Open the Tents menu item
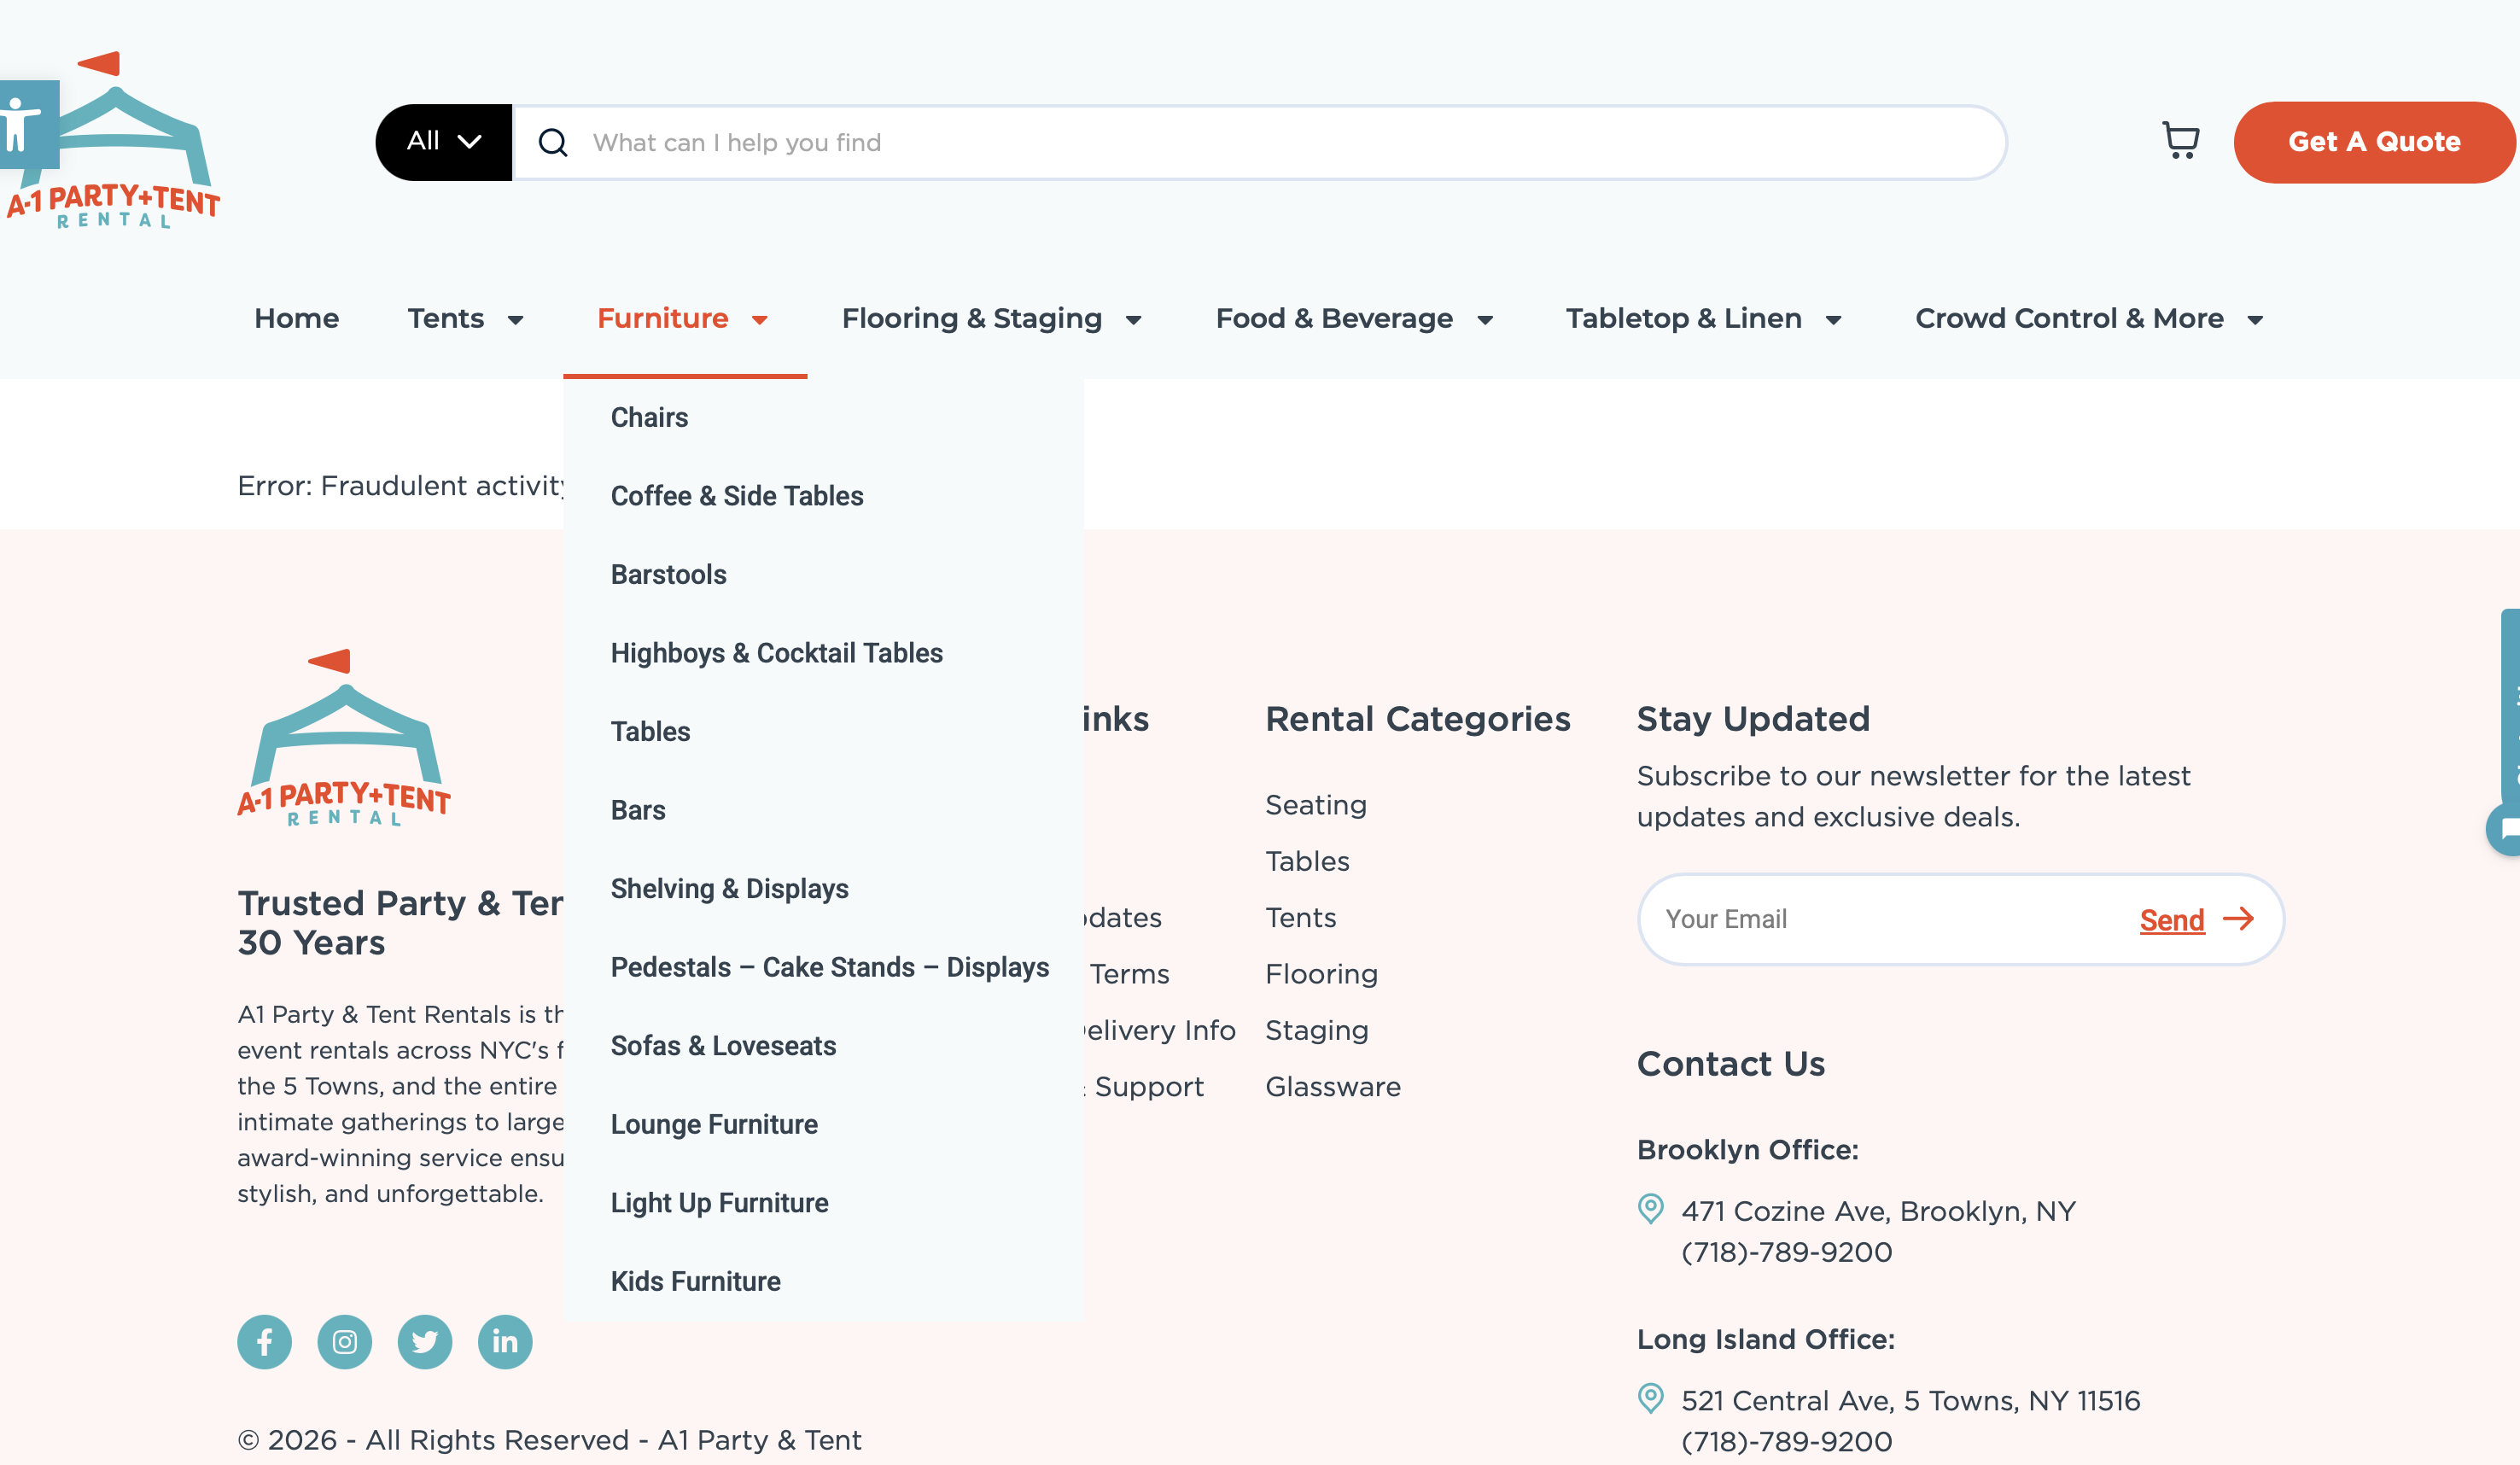 (x=446, y=318)
